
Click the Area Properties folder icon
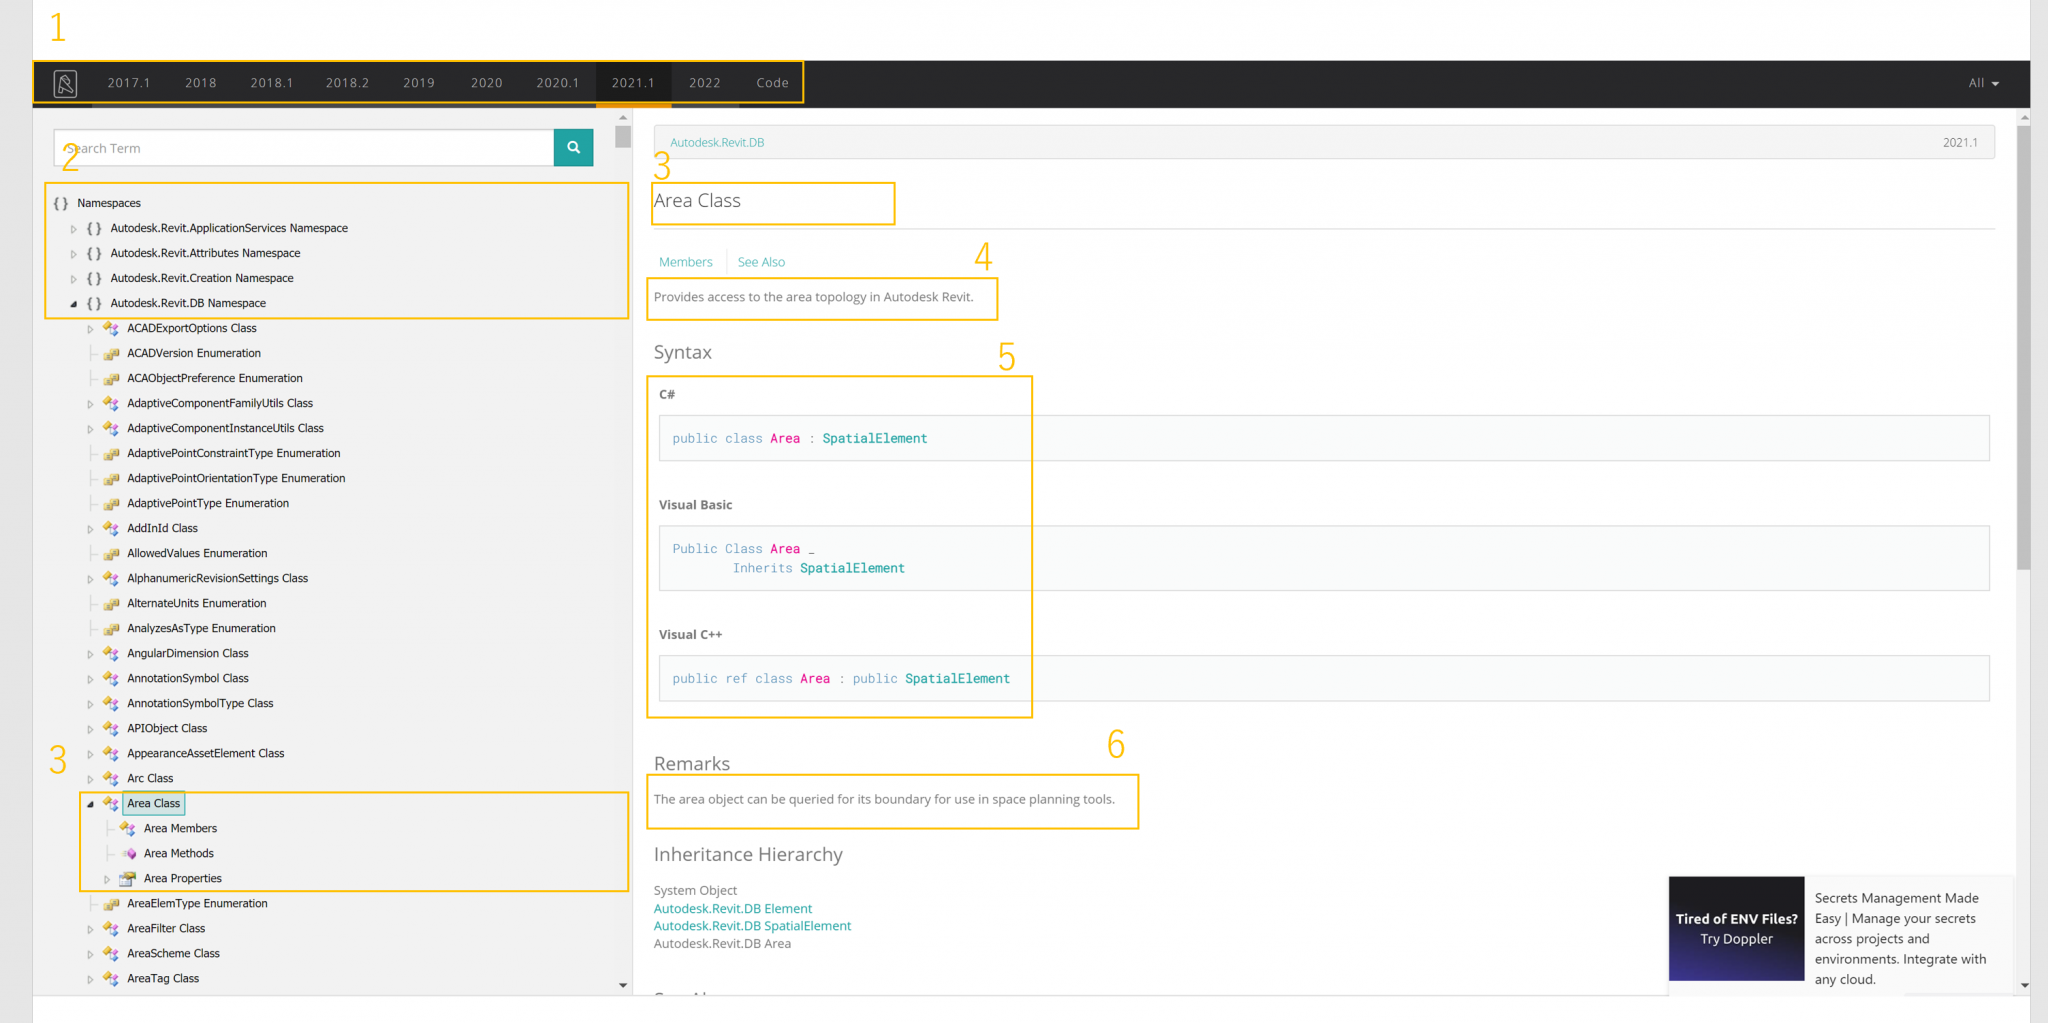[128, 879]
